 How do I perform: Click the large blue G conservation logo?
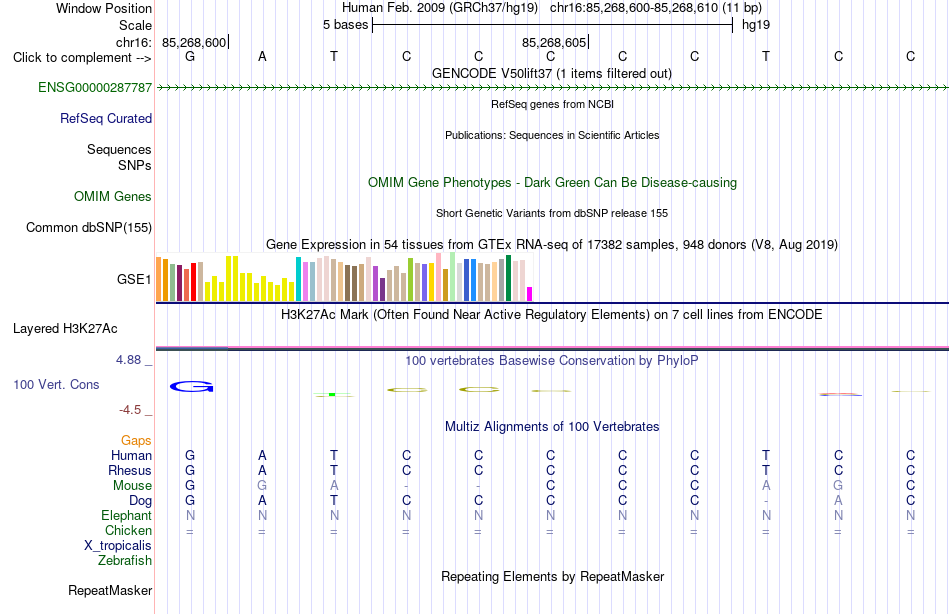click(191, 387)
